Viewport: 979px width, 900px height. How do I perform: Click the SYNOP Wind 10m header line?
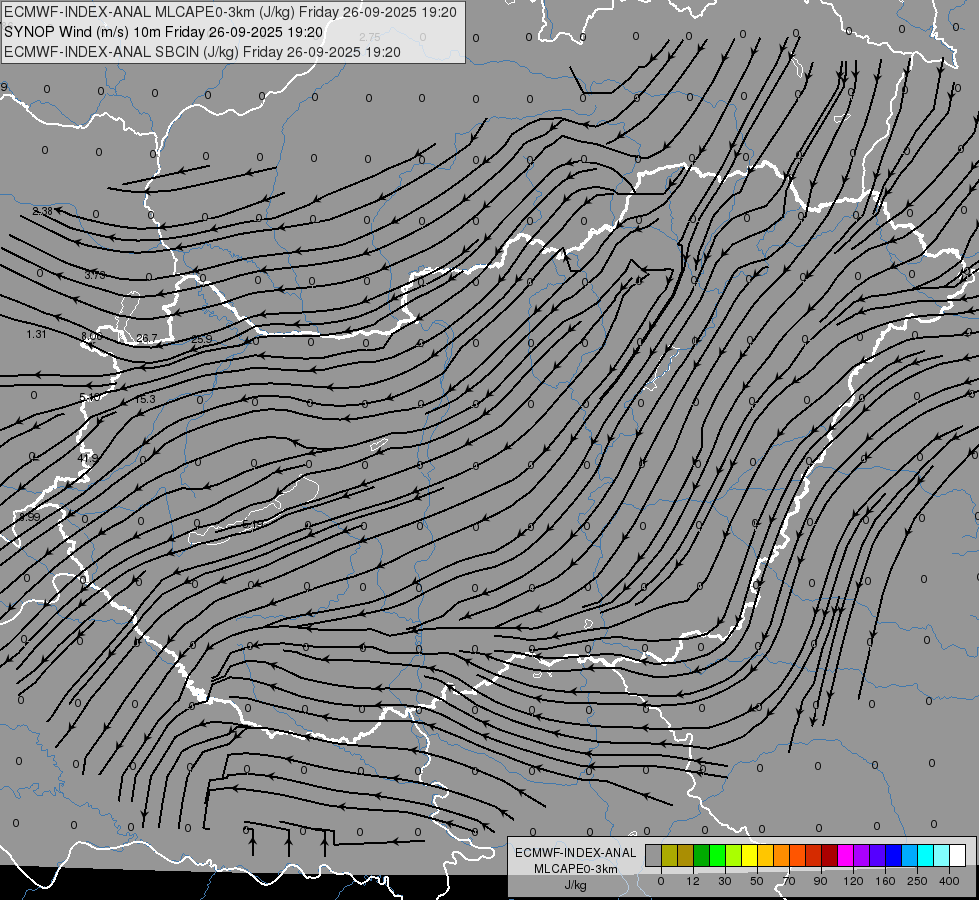coord(164,32)
